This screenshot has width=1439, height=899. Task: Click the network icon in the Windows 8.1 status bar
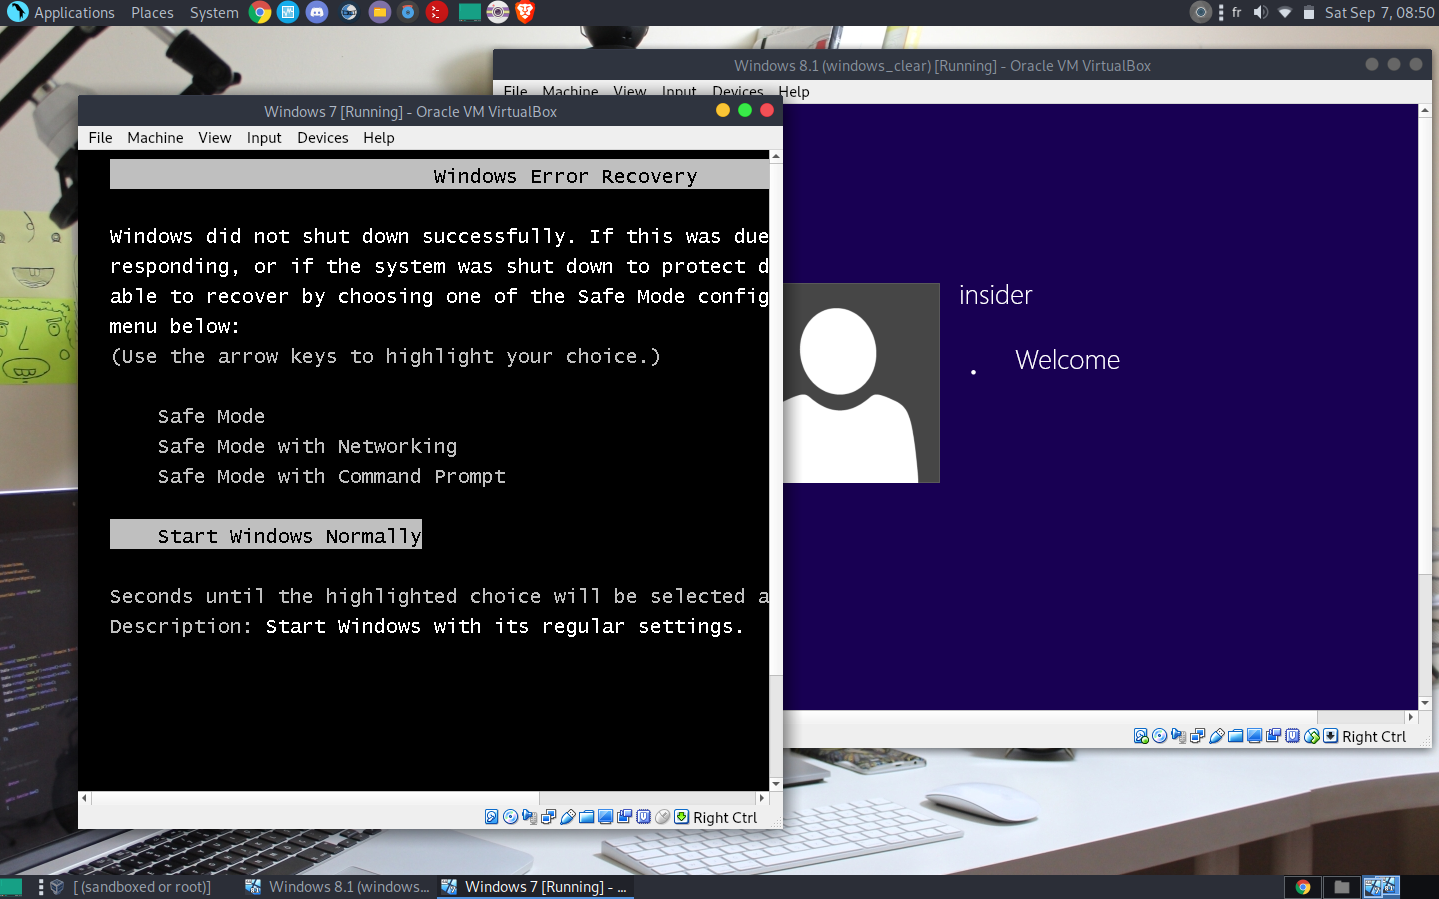(1197, 737)
